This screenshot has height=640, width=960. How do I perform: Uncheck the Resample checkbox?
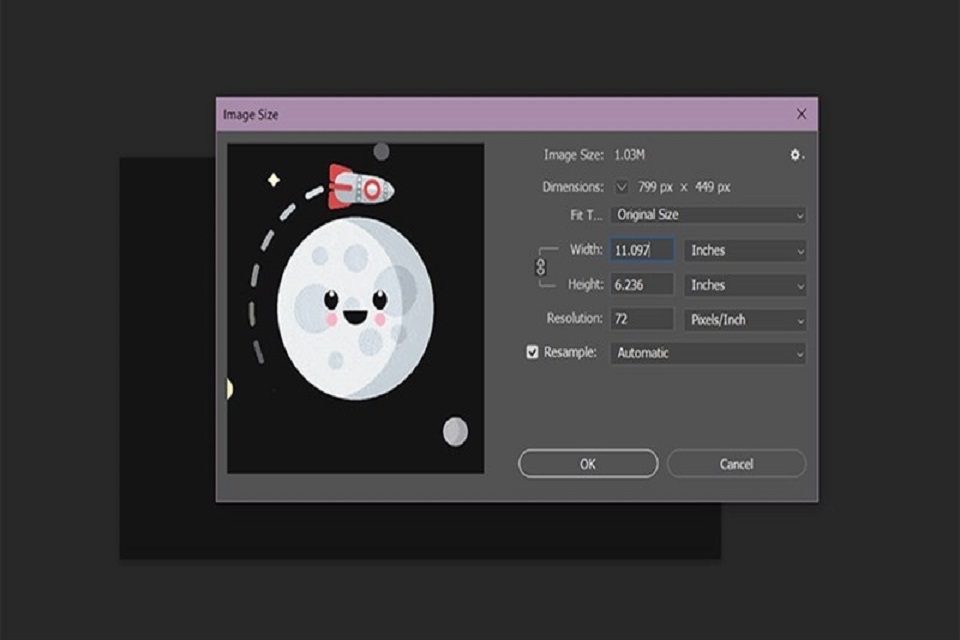pos(532,352)
